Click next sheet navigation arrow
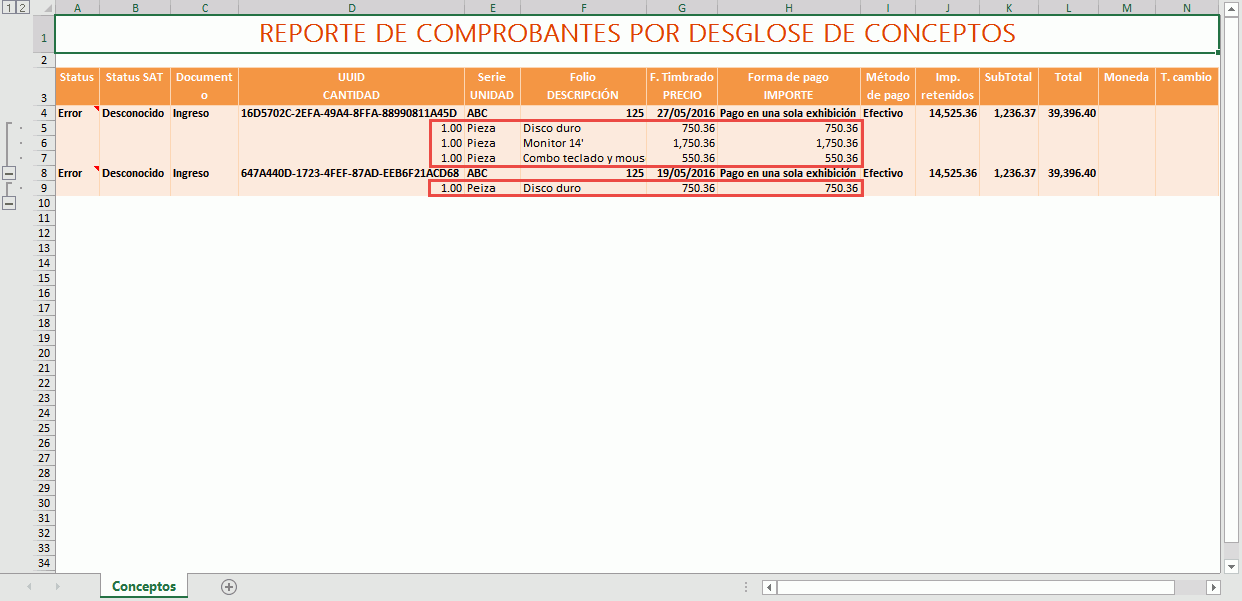The width and height of the screenshot is (1242, 601). tap(57, 587)
